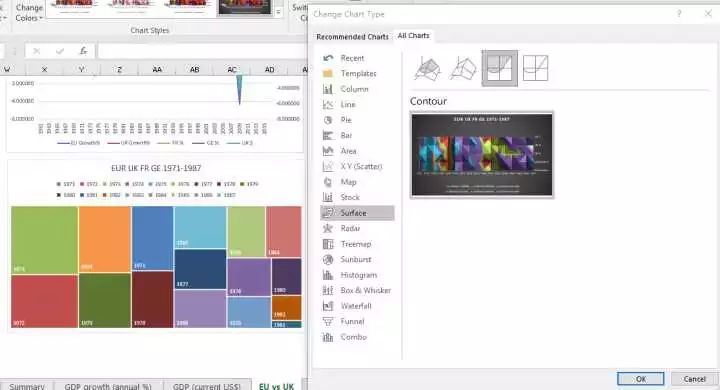Click the formula bar cancel X icon
The width and height of the screenshot is (720, 390).
37,51
